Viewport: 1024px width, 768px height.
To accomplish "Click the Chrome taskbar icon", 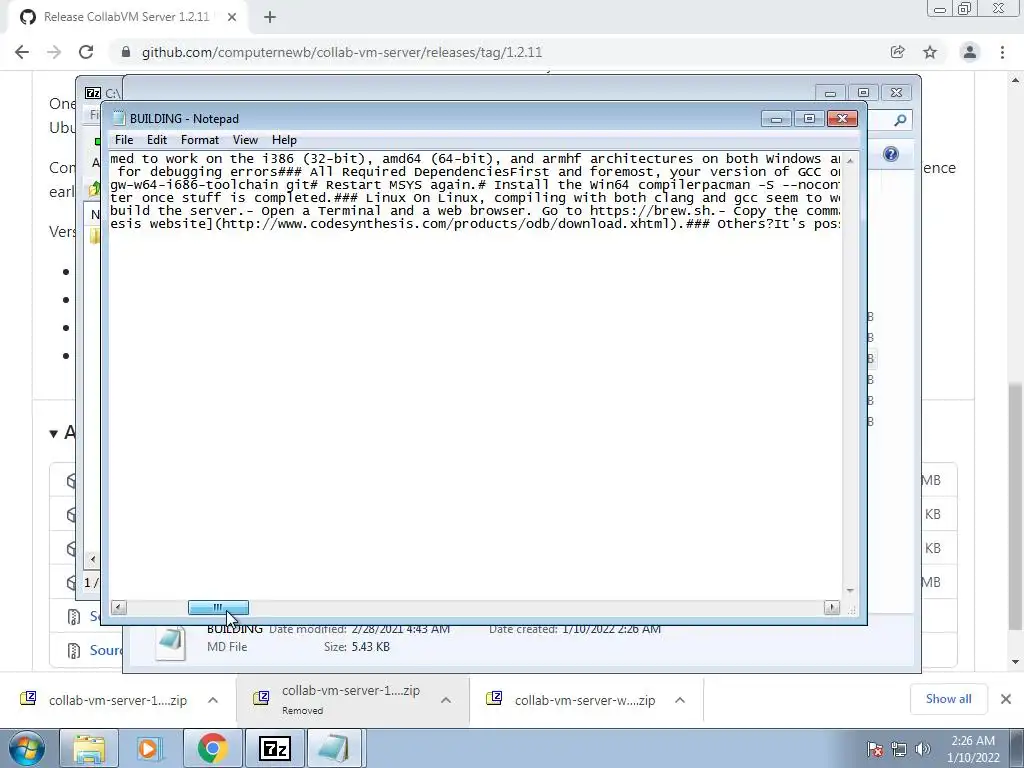I will point(212,748).
